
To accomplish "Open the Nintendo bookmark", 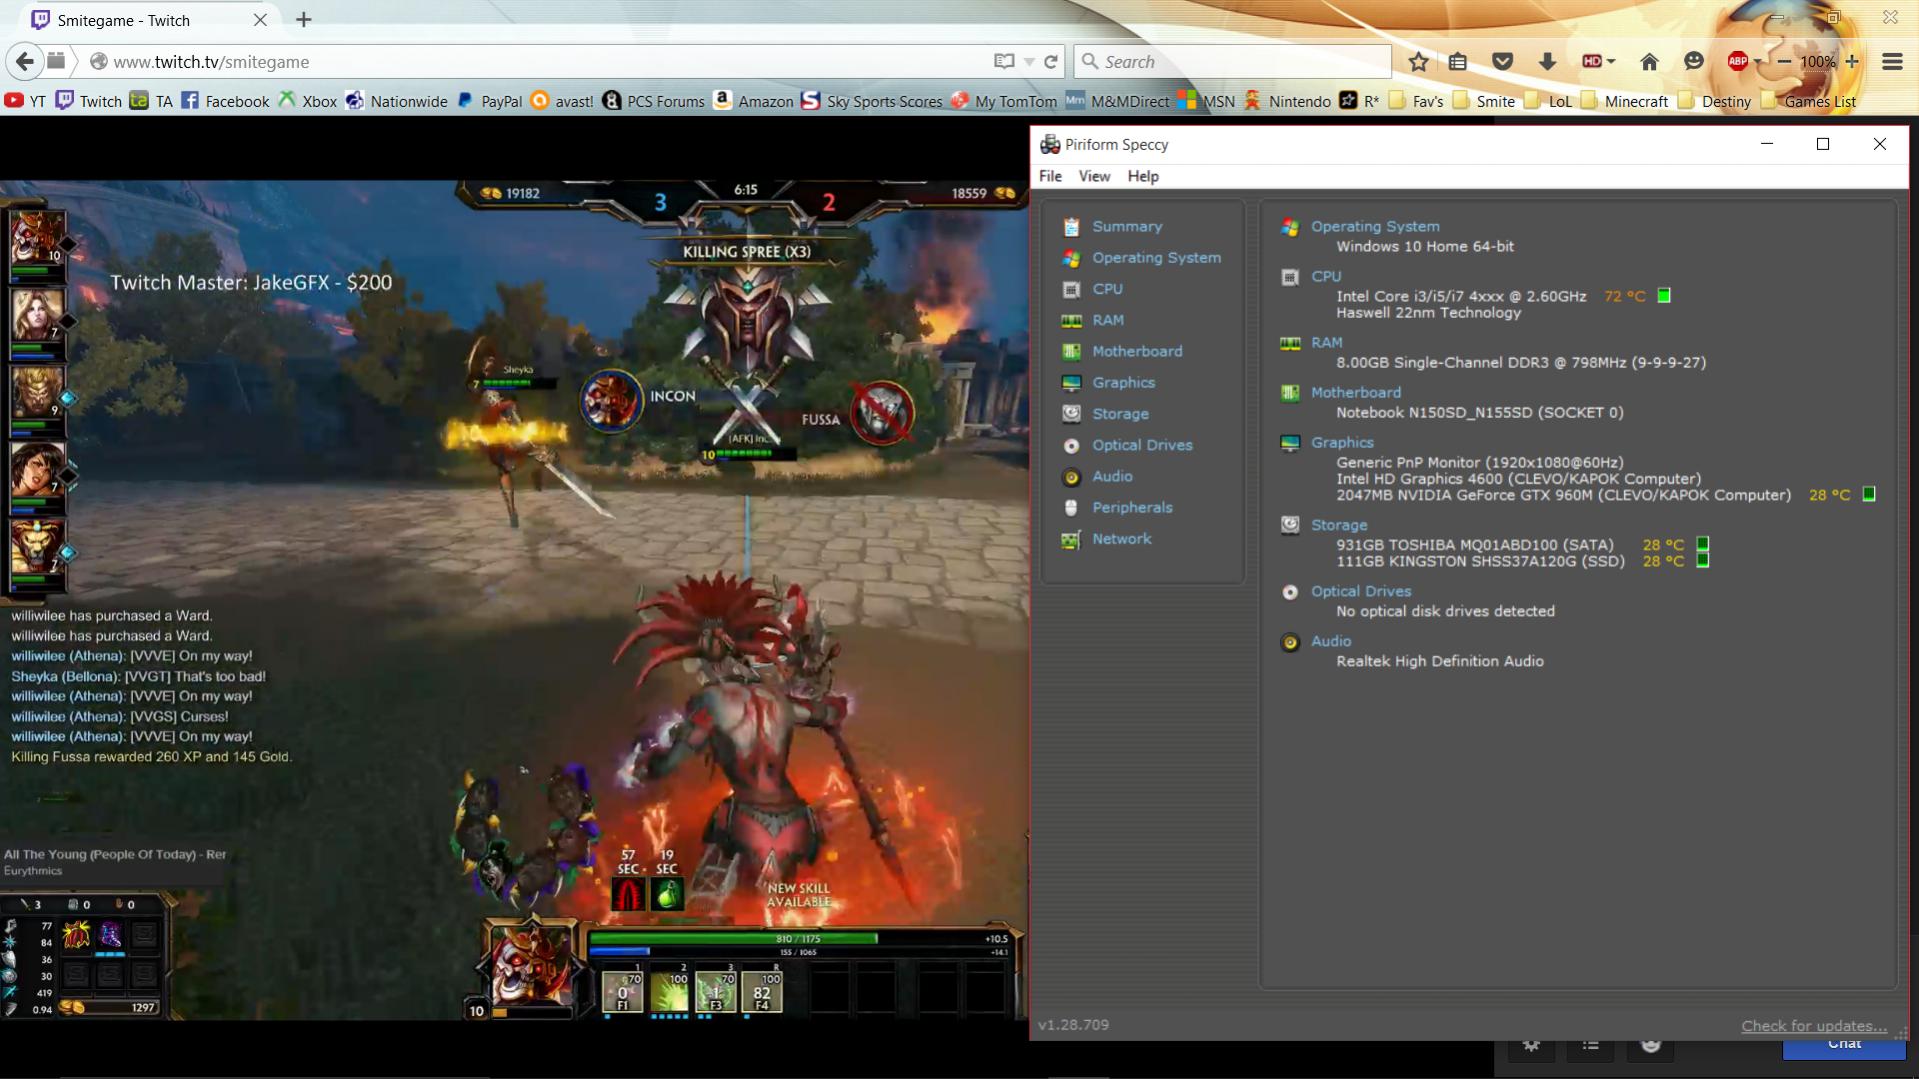I will click(1287, 101).
